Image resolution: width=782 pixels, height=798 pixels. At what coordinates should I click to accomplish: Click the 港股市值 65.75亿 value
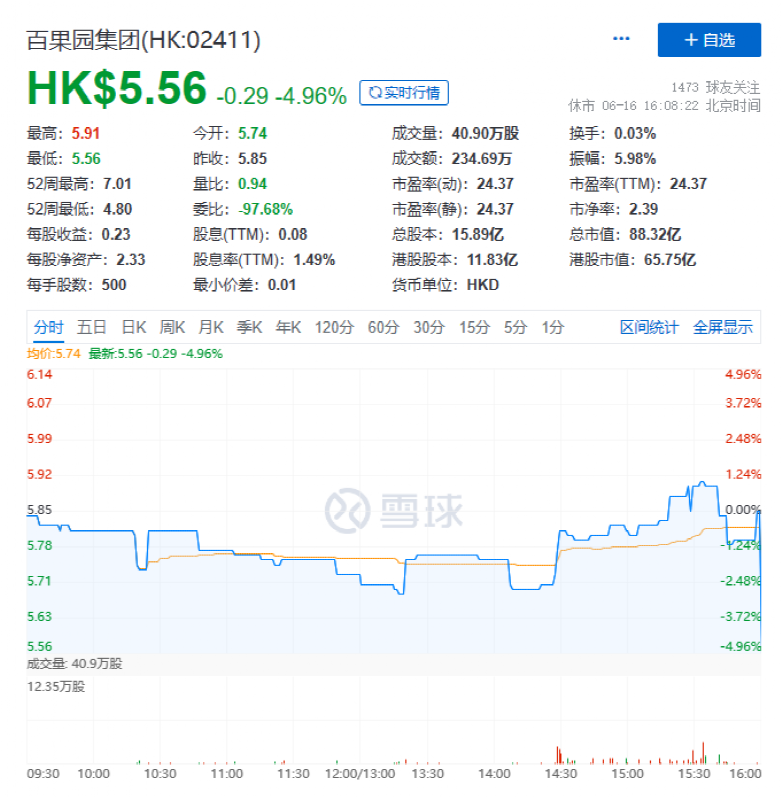point(670,260)
